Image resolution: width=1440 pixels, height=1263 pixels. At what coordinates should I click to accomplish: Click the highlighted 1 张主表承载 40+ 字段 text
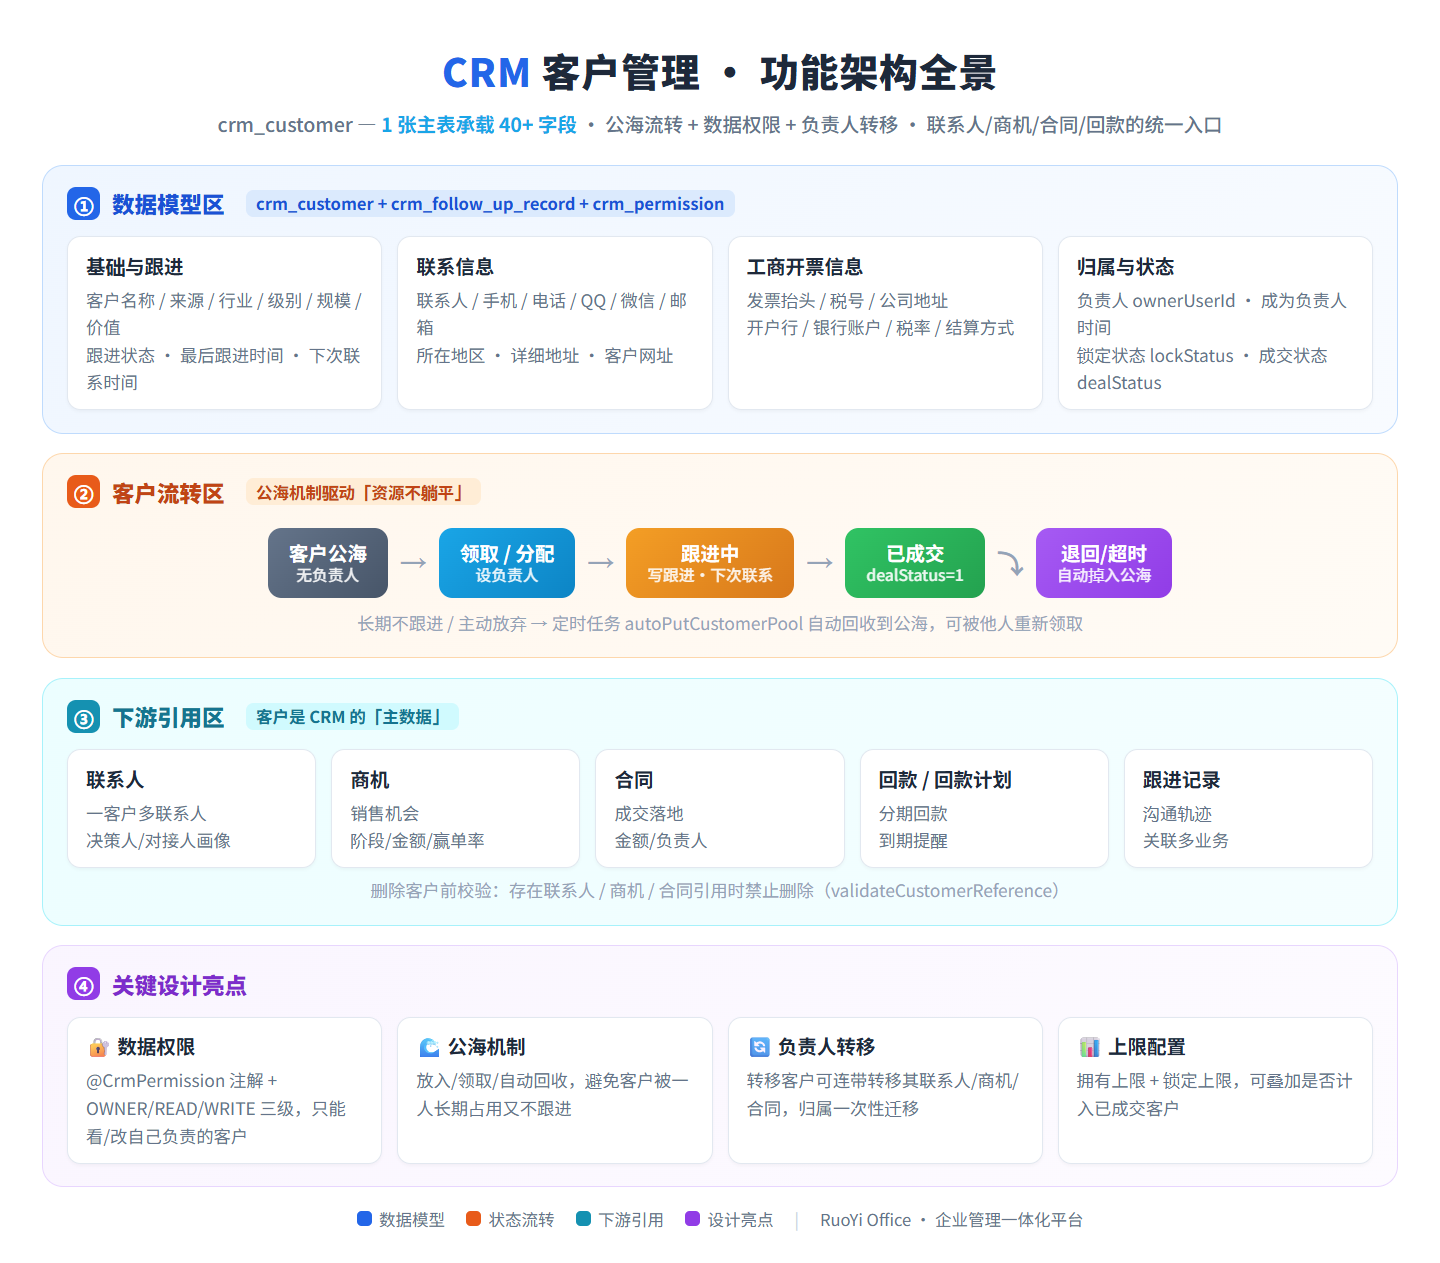tap(479, 125)
